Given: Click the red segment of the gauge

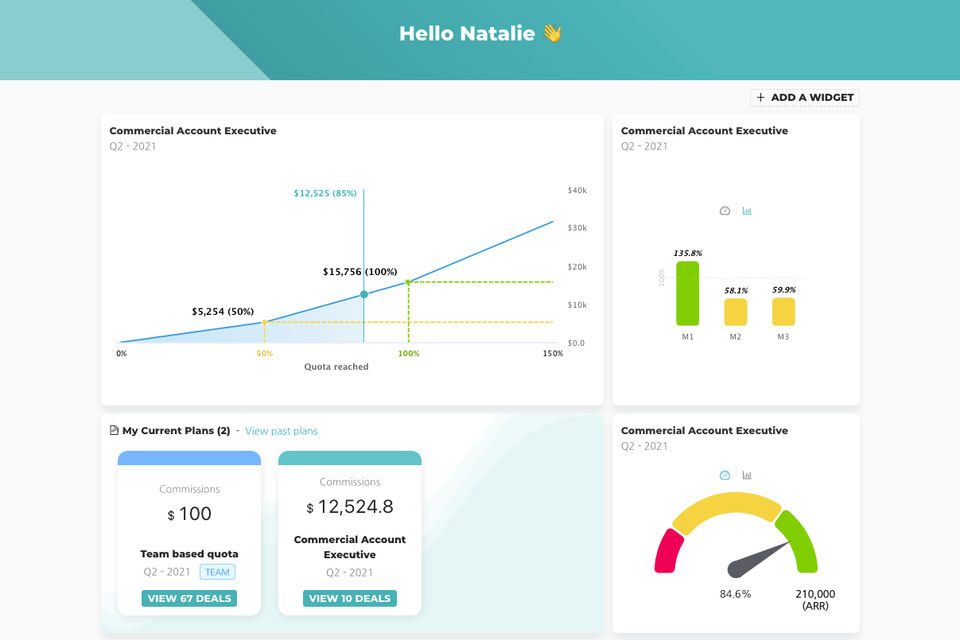Looking at the screenshot, I should 669,551.
